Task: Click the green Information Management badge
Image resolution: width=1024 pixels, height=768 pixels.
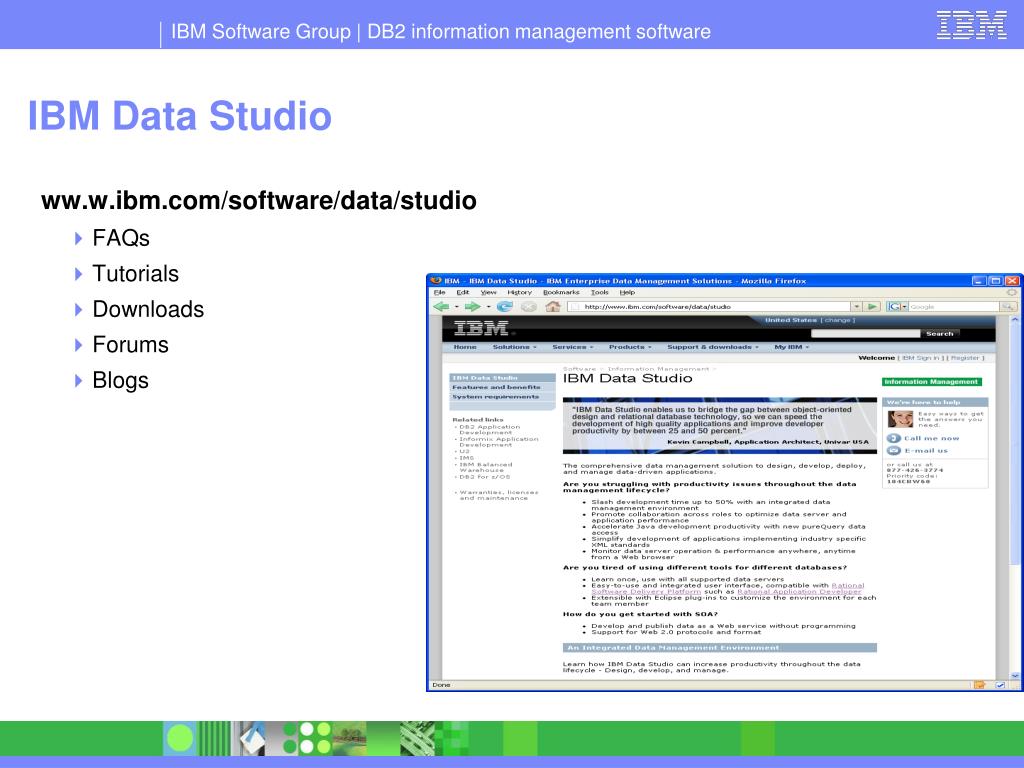Action: click(x=931, y=382)
